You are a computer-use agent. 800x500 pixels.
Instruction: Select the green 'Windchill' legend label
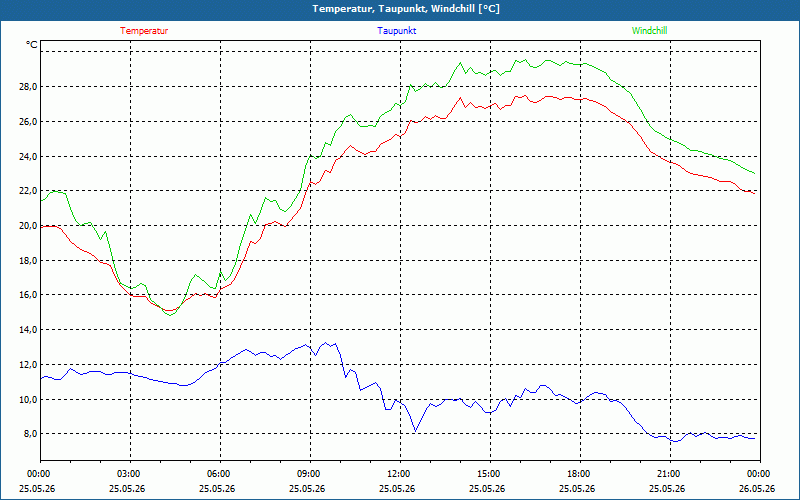pyautogui.click(x=649, y=31)
